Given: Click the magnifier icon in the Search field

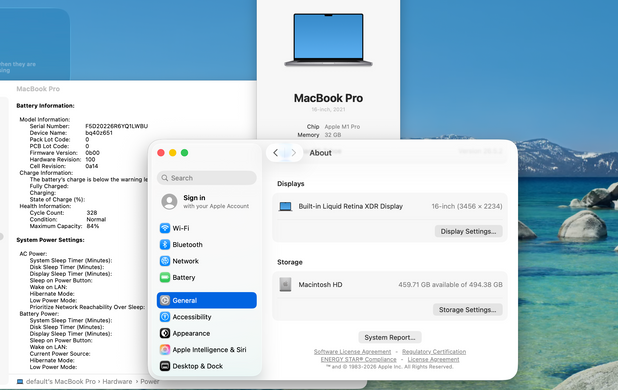Looking at the screenshot, I should click(165, 178).
